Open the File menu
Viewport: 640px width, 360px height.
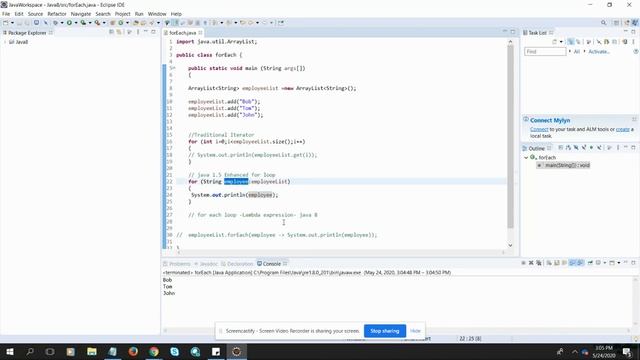click(6, 14)
